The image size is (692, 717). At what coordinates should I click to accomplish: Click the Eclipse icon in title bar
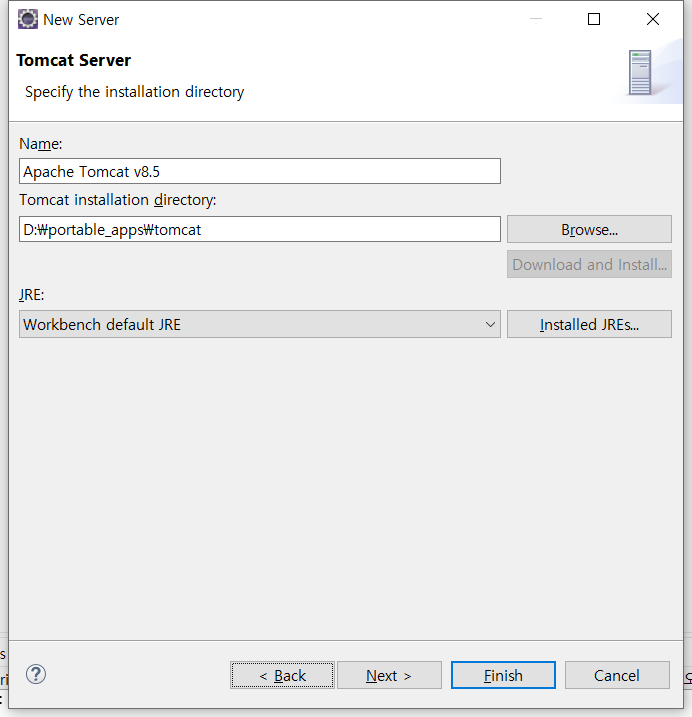(27, 20)
